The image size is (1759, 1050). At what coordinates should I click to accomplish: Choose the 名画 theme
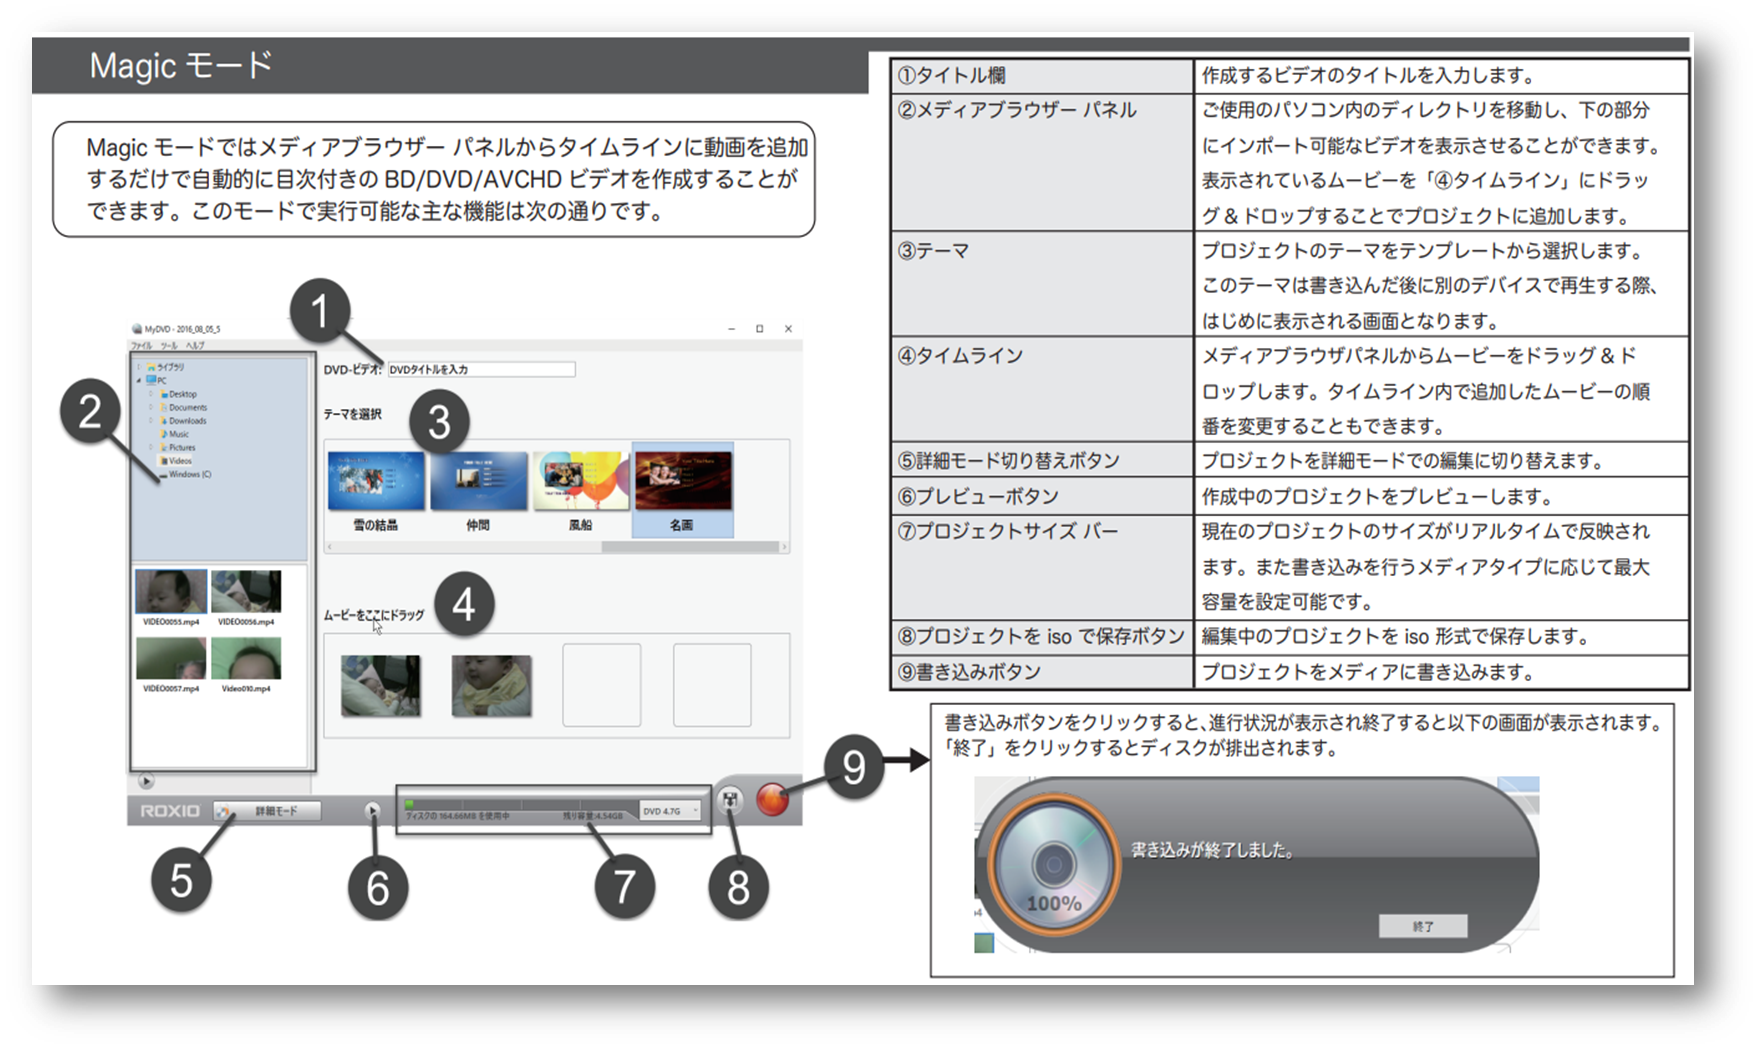pyautogui.click(x=682, y=491)
